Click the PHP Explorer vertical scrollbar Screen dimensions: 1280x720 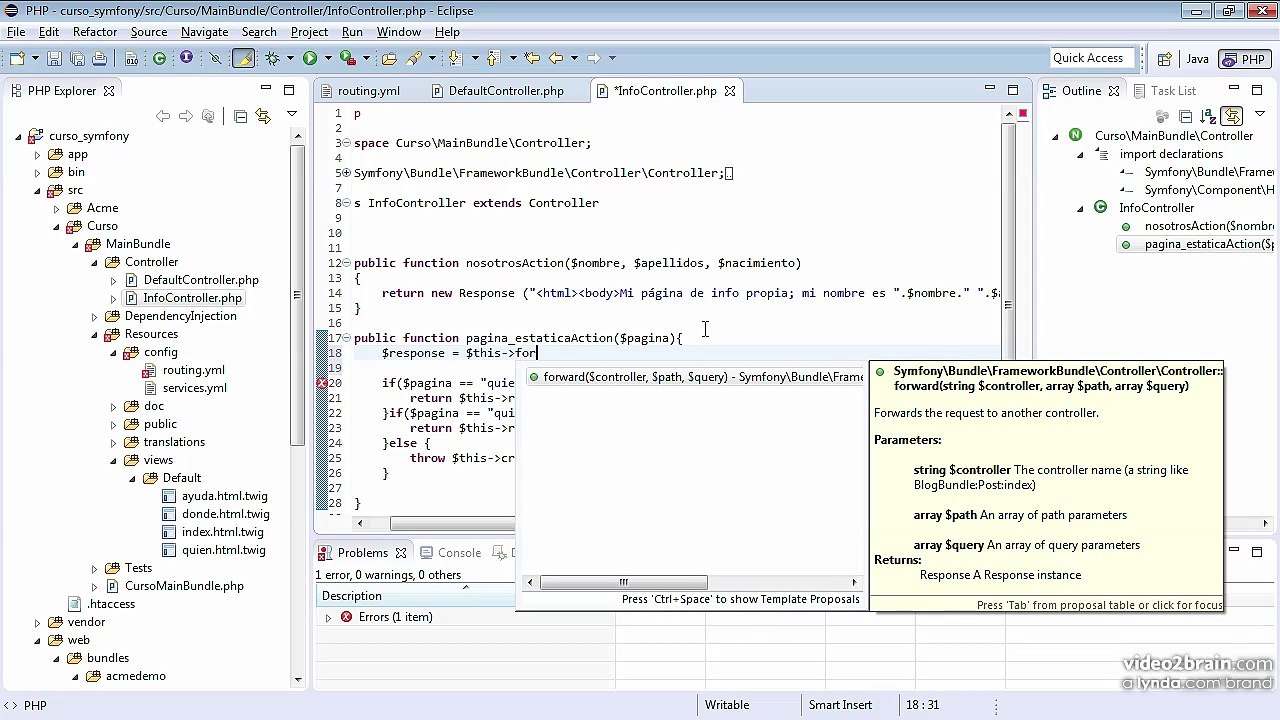pyautogui.click(x=298, y=297)
